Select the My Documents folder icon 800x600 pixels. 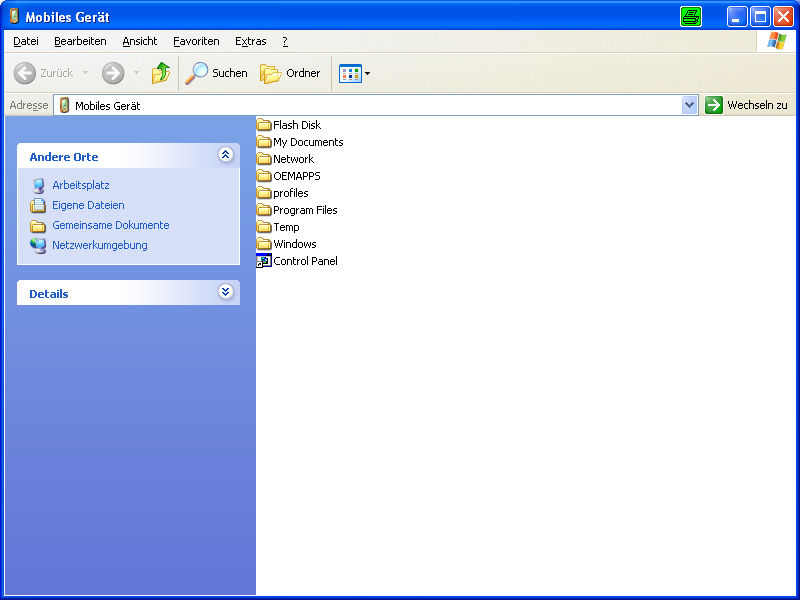[x=264, y=141]
